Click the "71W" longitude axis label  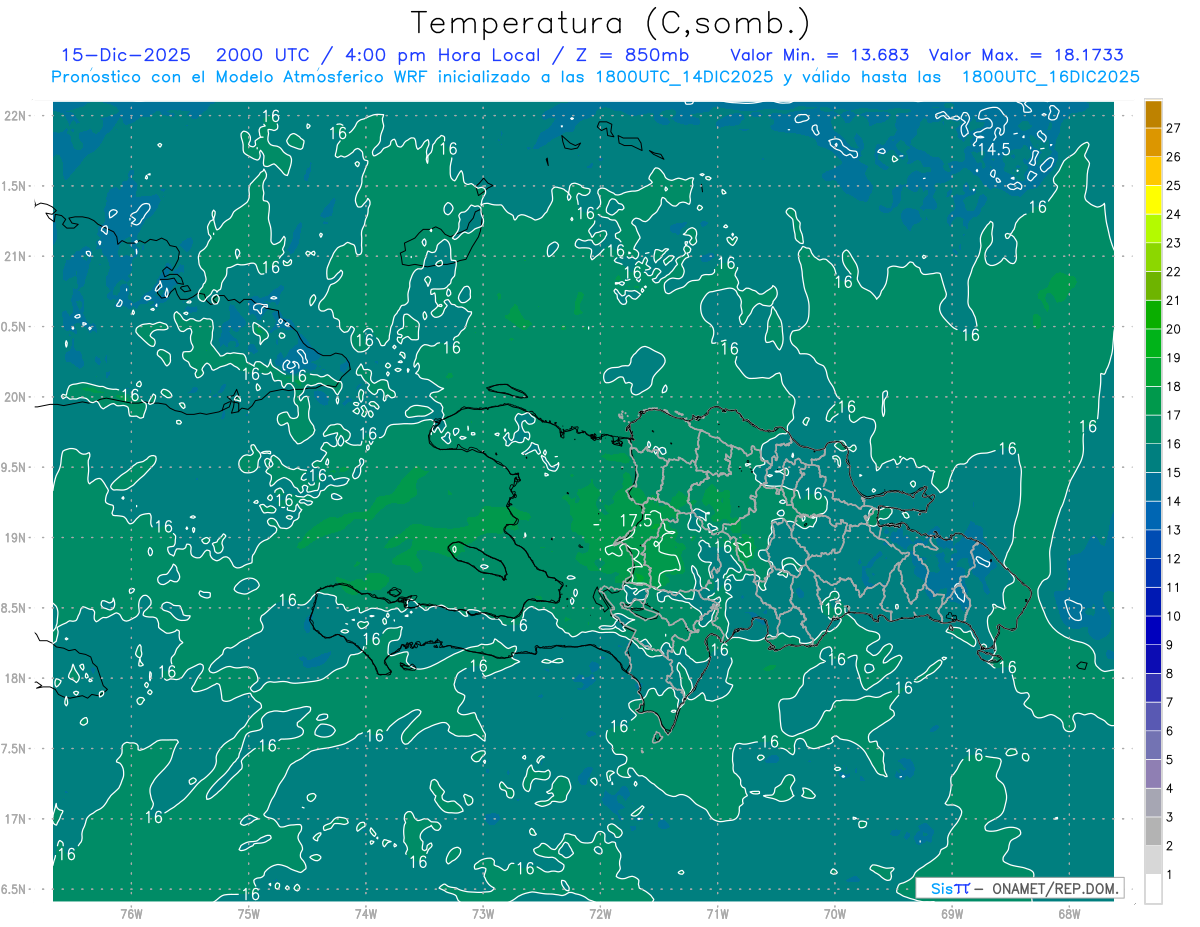point(717,914)
